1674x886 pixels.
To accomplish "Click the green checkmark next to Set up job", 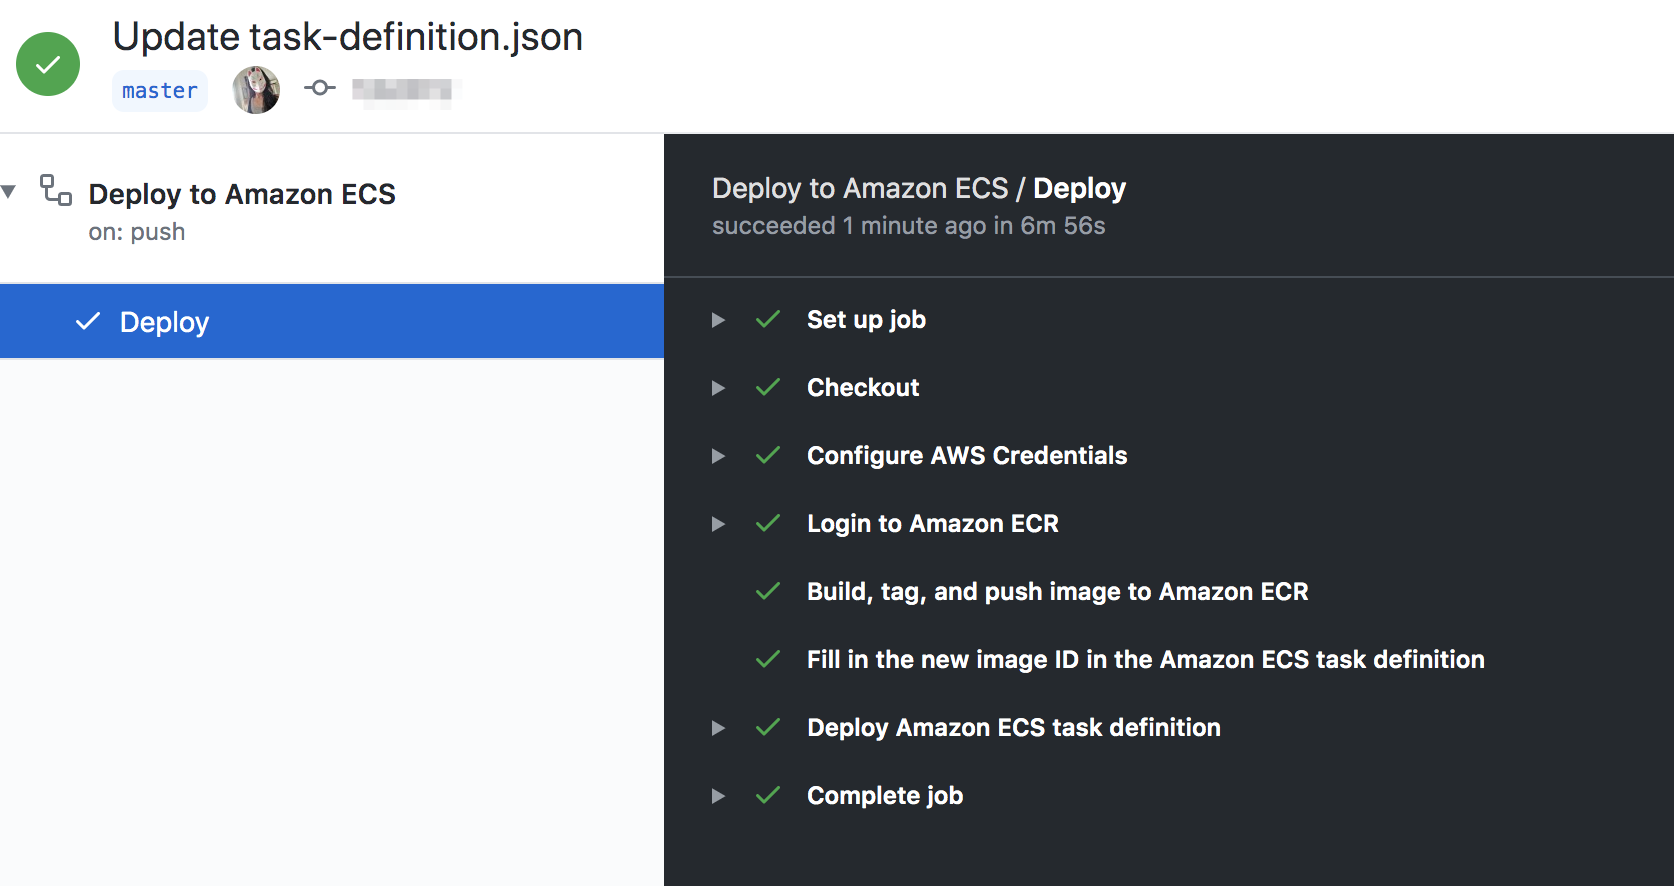I will (x=768, y=319).
